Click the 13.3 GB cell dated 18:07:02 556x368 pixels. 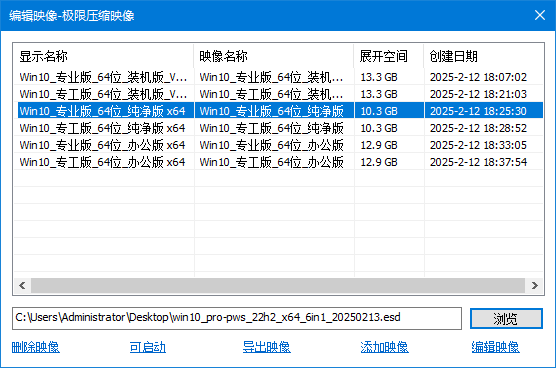coord(379,77)
